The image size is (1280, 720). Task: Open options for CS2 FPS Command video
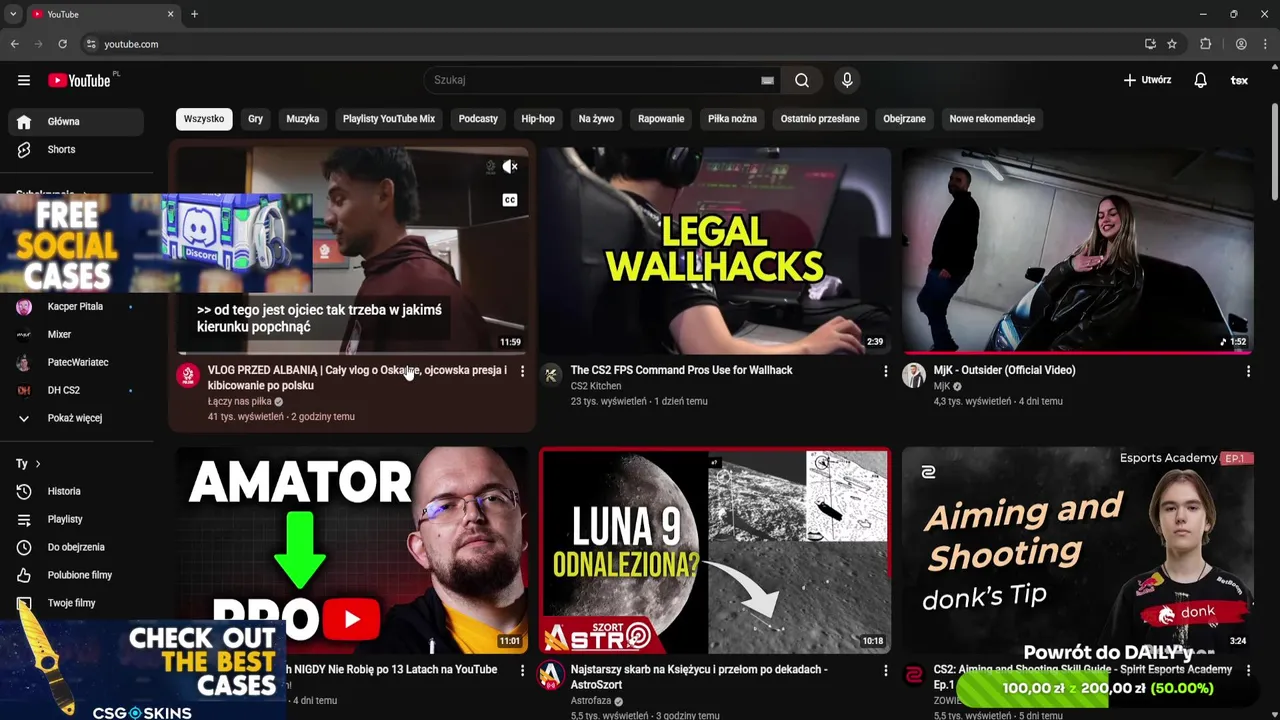pos(885,371)
